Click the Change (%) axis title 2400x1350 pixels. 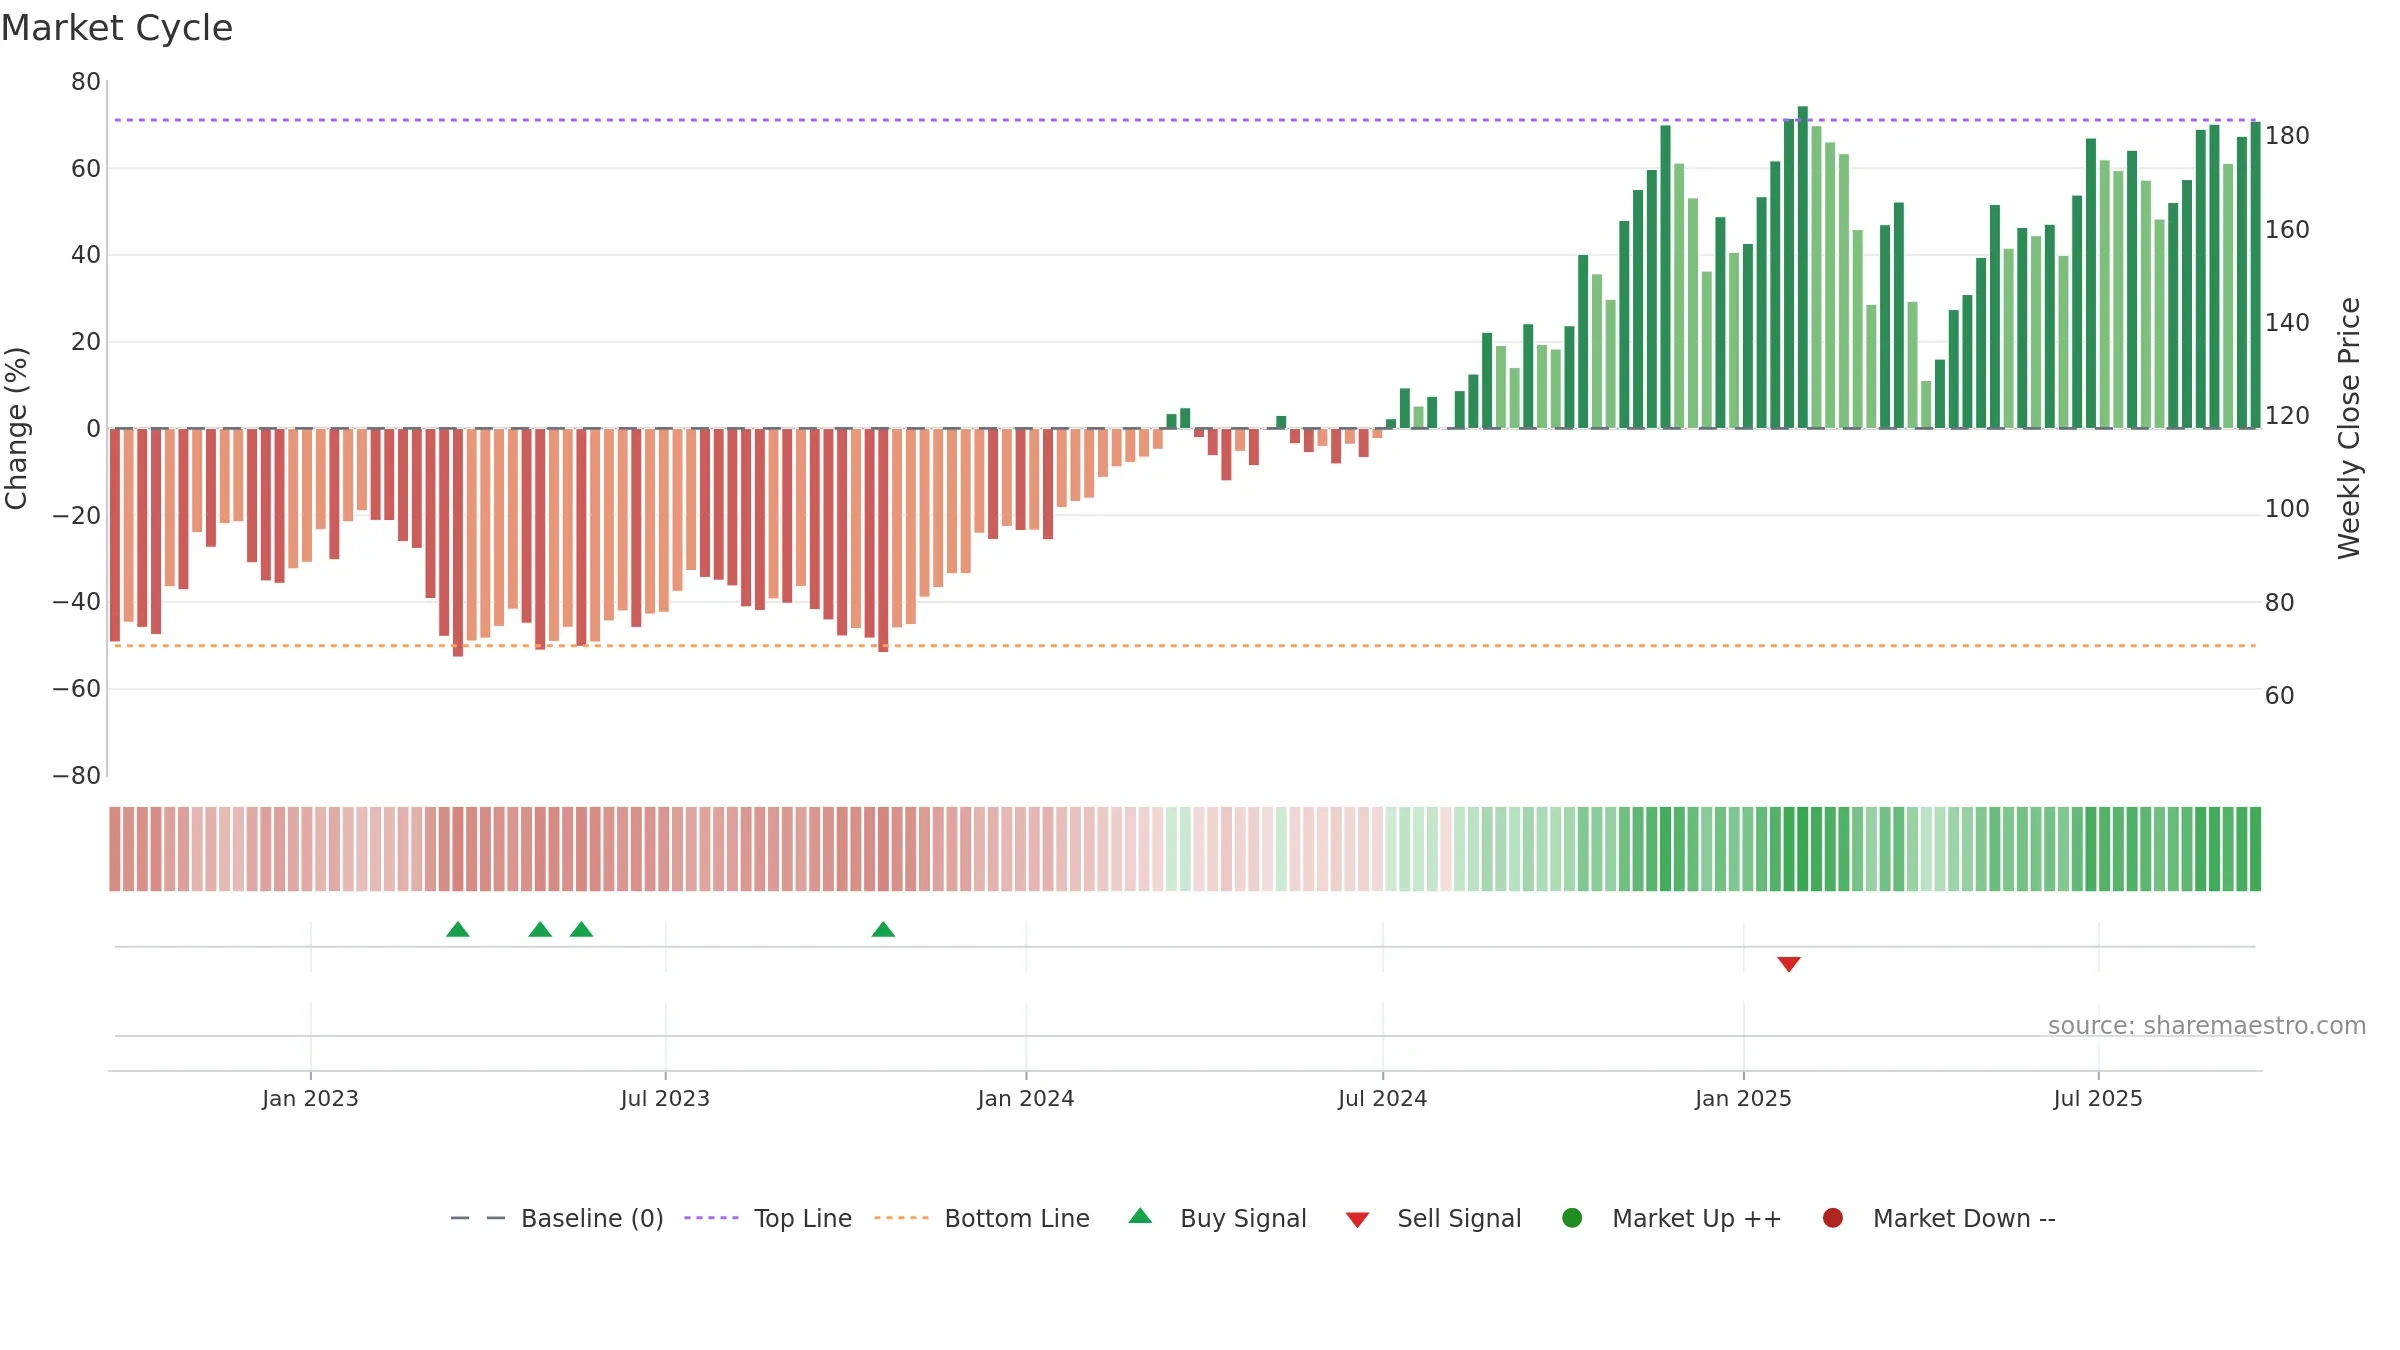coord(17,428)
